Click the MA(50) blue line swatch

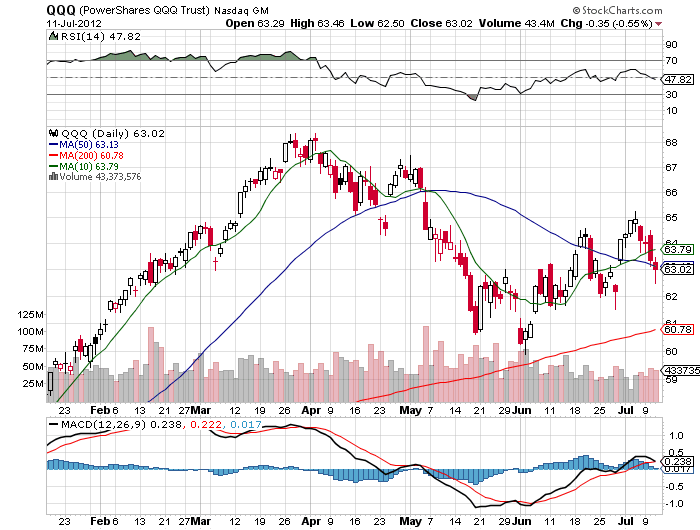[53, 144]
